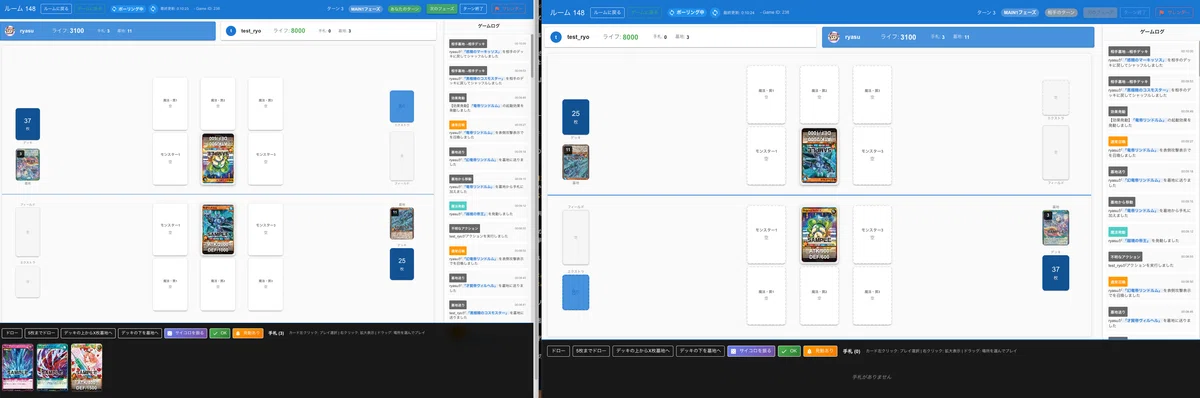
Task: Select the first hand card thumbnail
Action: pyautogui.click(x=18, y=367)
